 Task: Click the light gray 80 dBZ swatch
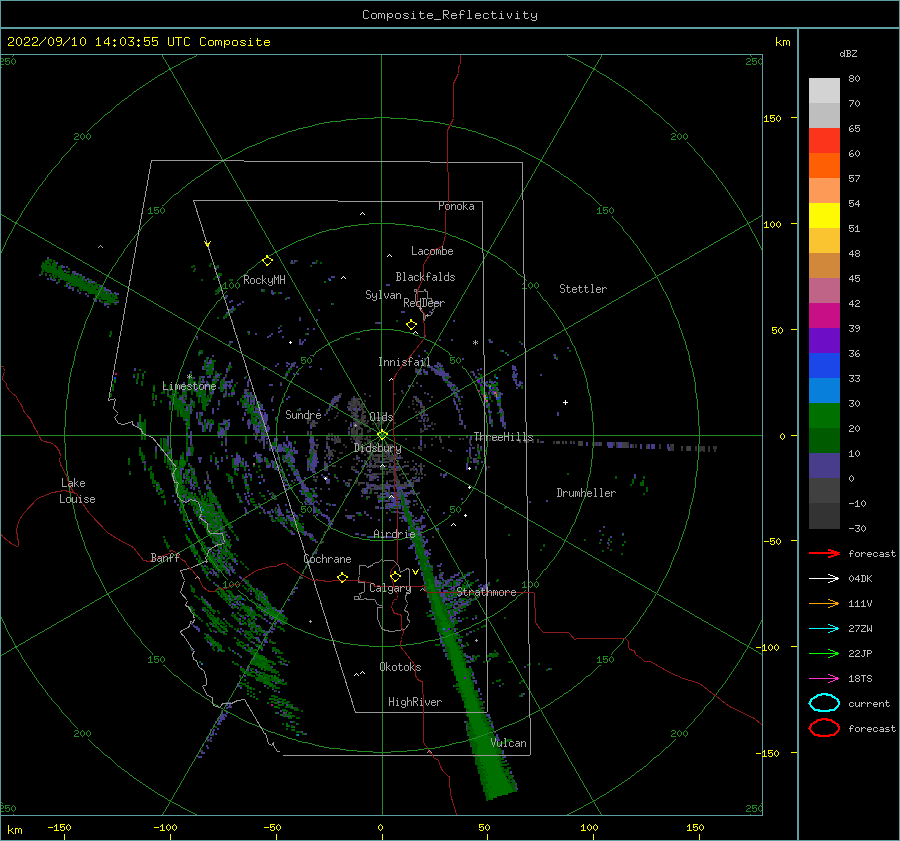(824, 90)
